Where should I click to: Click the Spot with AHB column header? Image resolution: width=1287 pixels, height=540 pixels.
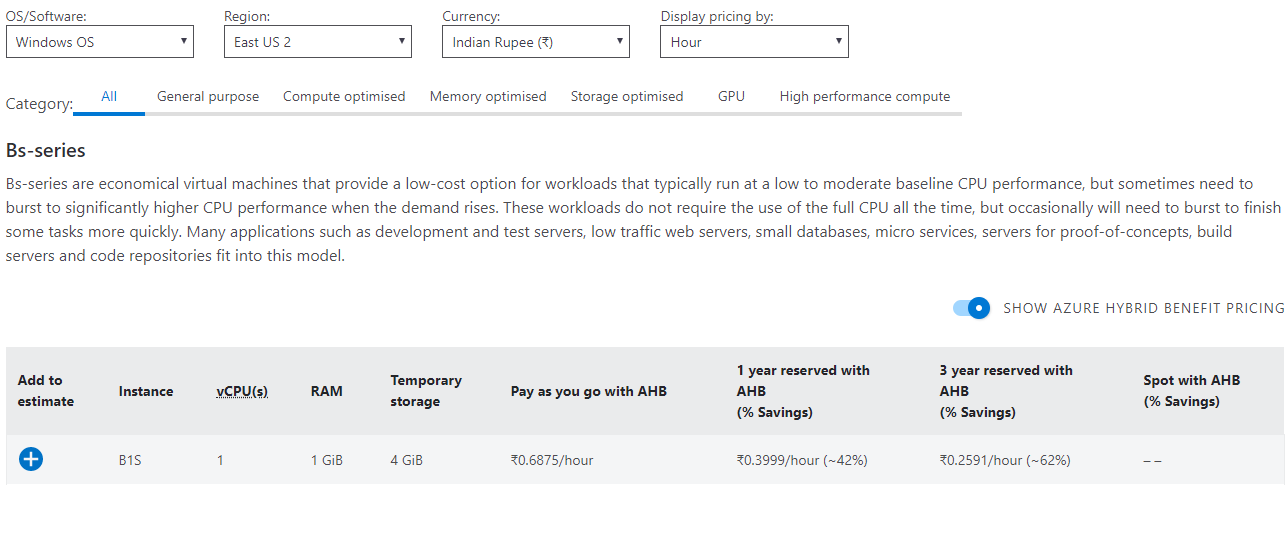coord(1191,391)
